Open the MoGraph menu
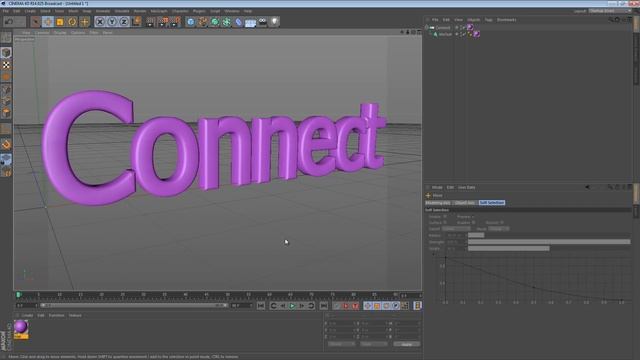The height and width of the screenshot is (360, 640). pos(159,11)
